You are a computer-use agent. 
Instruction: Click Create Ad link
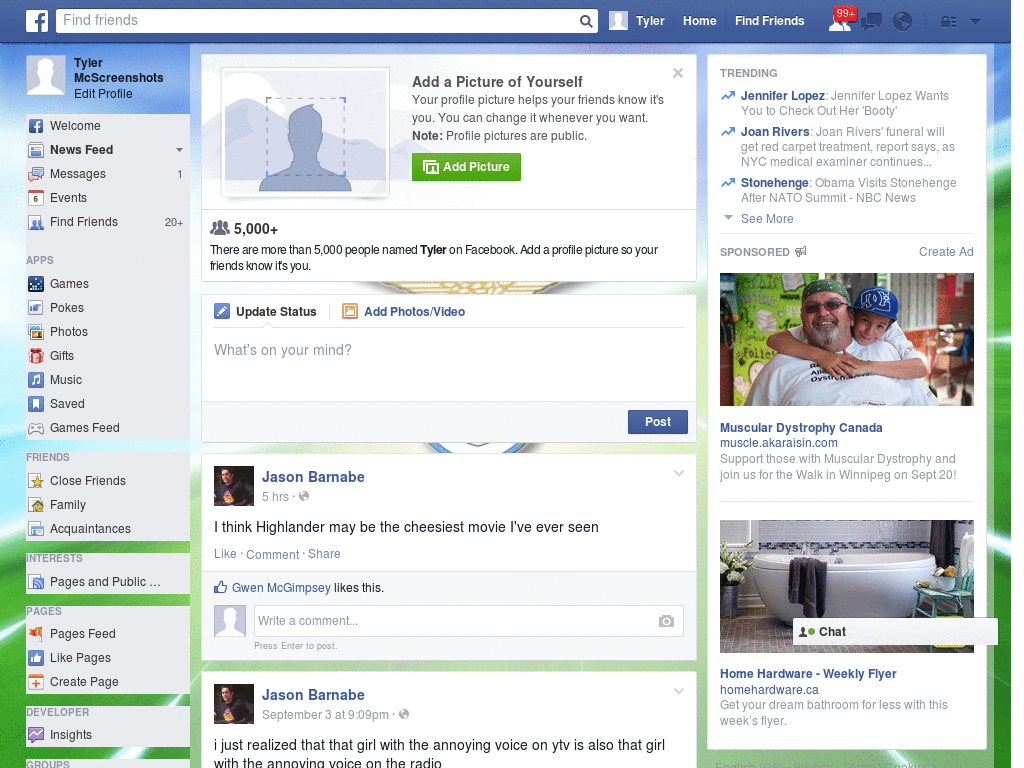[946, 252]
